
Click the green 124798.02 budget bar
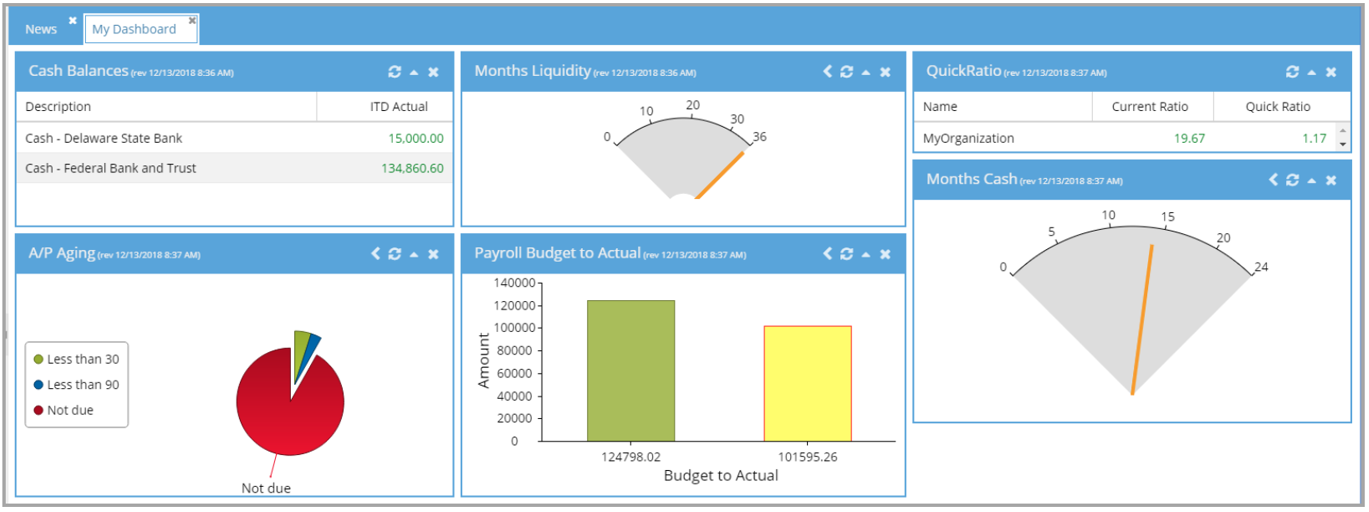pyautogui.click(x=631, y=370)
